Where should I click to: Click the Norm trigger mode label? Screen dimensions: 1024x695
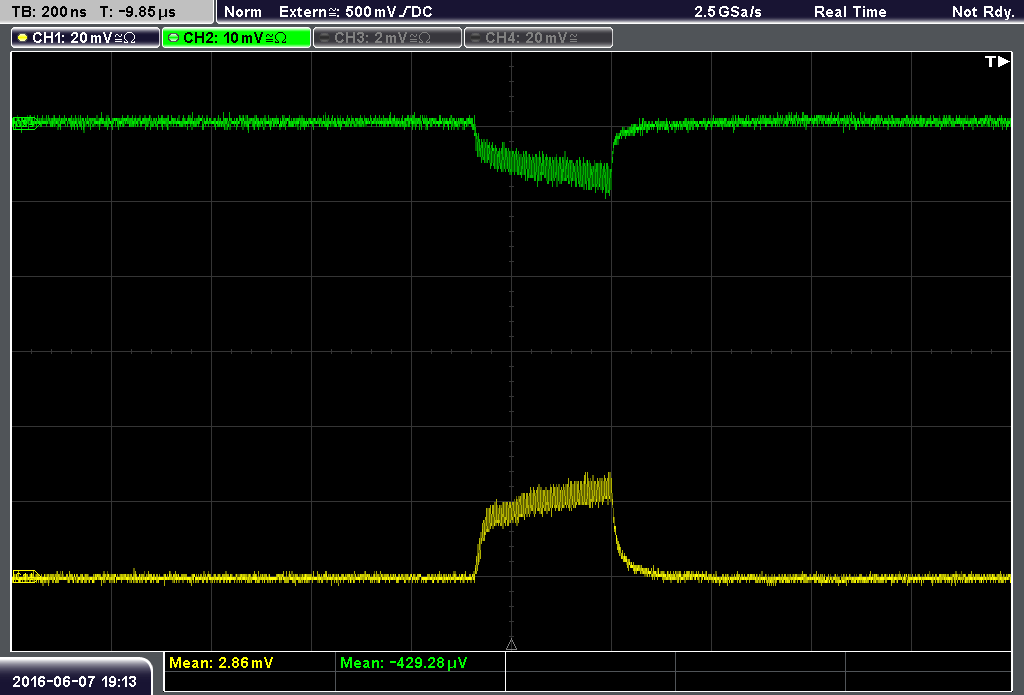pyautogui.click(x=242, y=12)
